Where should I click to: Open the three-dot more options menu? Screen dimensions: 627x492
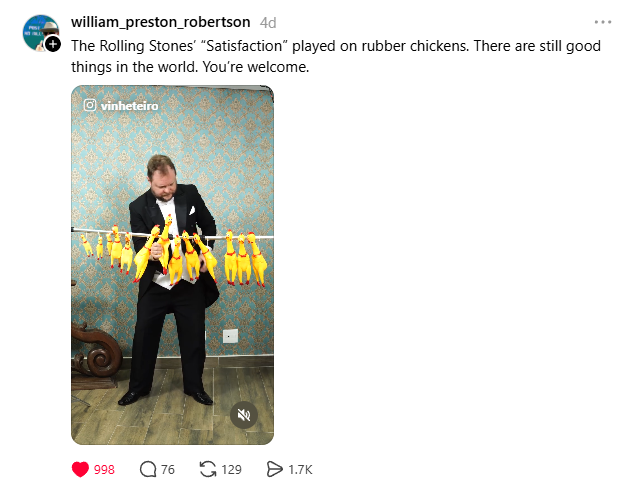pos(603,22)
